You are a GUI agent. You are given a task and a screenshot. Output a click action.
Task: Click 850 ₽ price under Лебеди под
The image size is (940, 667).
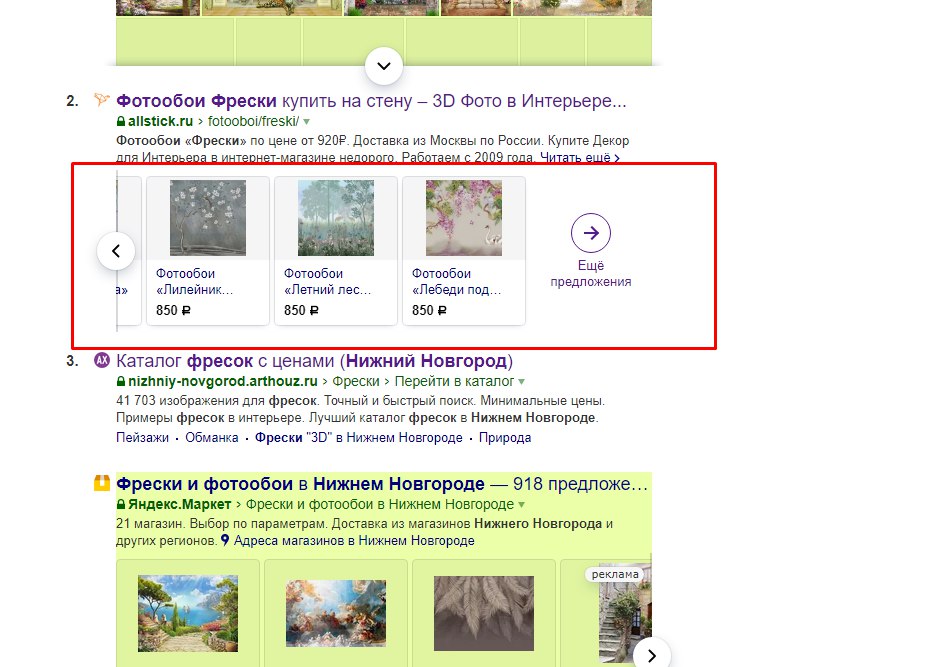(x=429, y=310)
